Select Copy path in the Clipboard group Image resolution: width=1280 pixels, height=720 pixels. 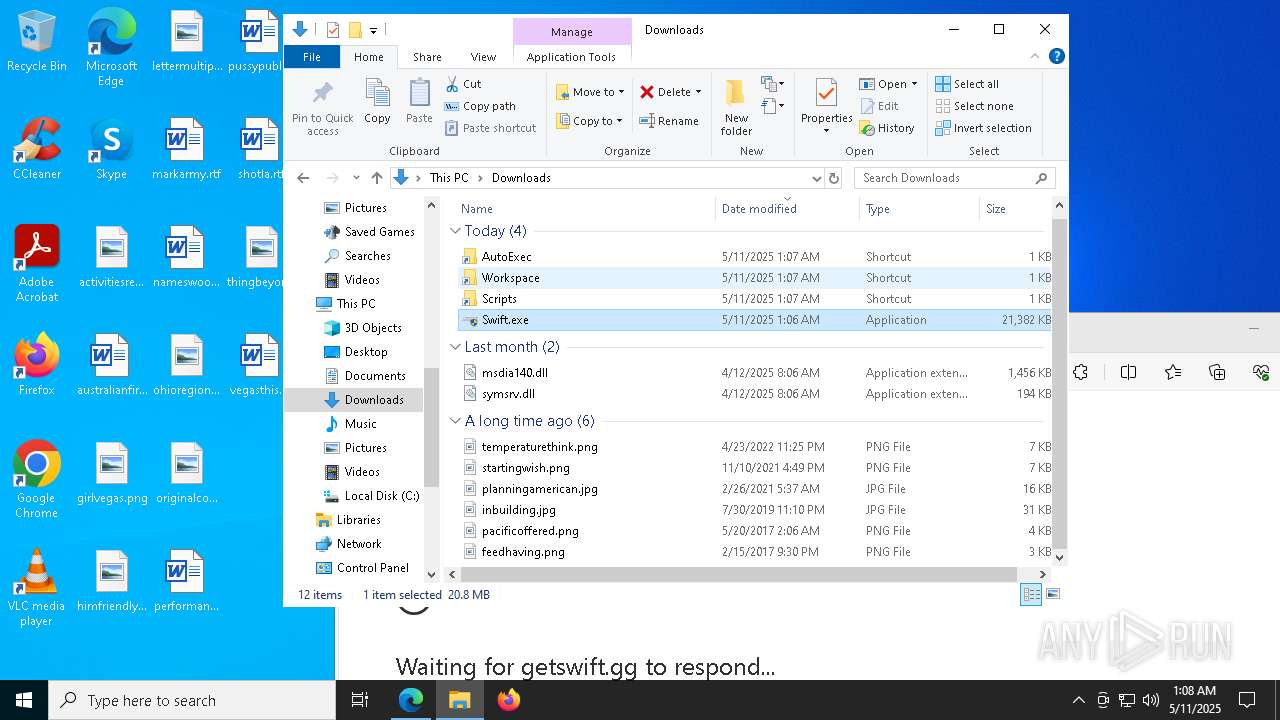point(480,106)
